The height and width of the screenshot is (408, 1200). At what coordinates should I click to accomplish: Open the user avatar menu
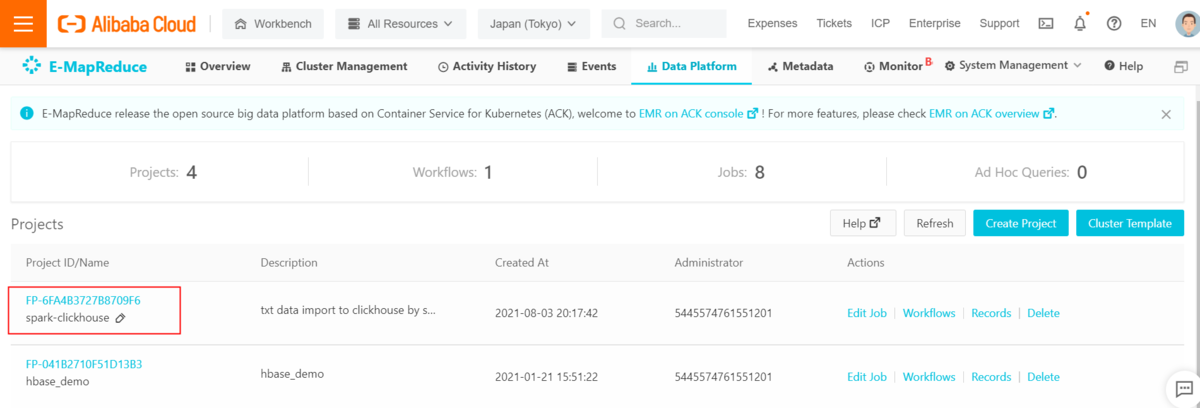point(1185,23)
